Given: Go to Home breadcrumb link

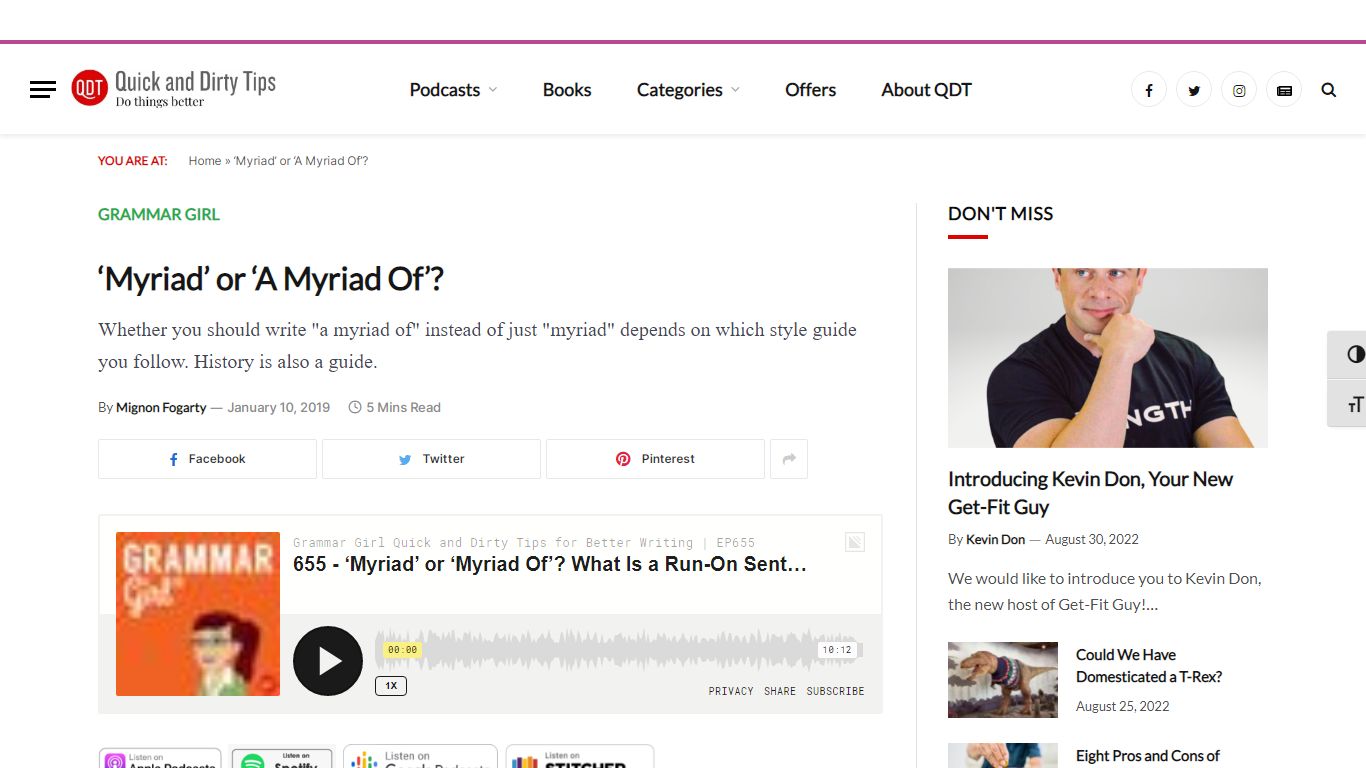Looking at the screenshot, I should click(x=205, y=161).
